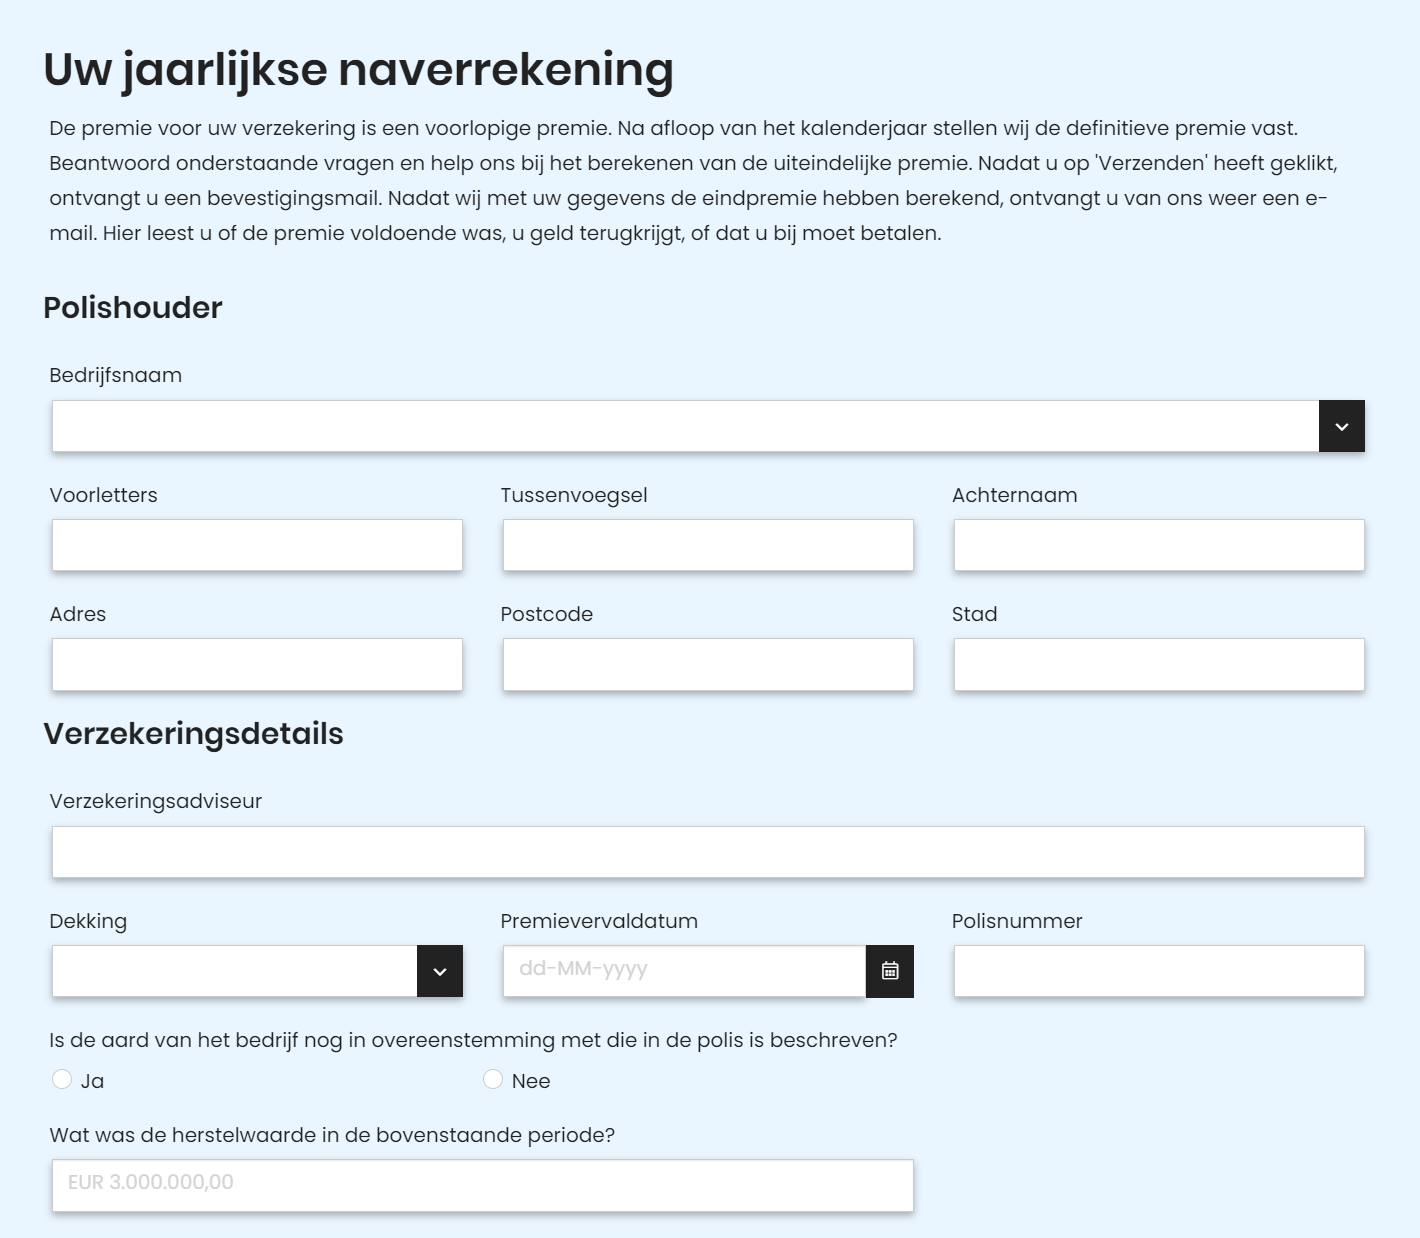
Task: Expand the Dekking dropdown chevron
Action: coord(439,971)
